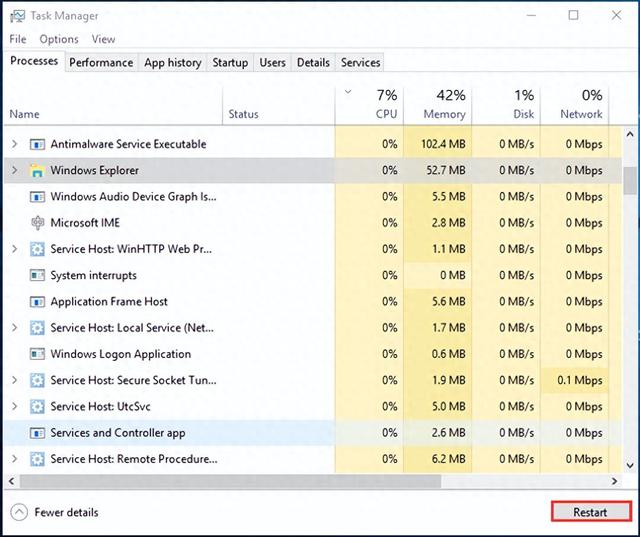
Task: Click the Application Frame Host icon
Action: point(37,302)
